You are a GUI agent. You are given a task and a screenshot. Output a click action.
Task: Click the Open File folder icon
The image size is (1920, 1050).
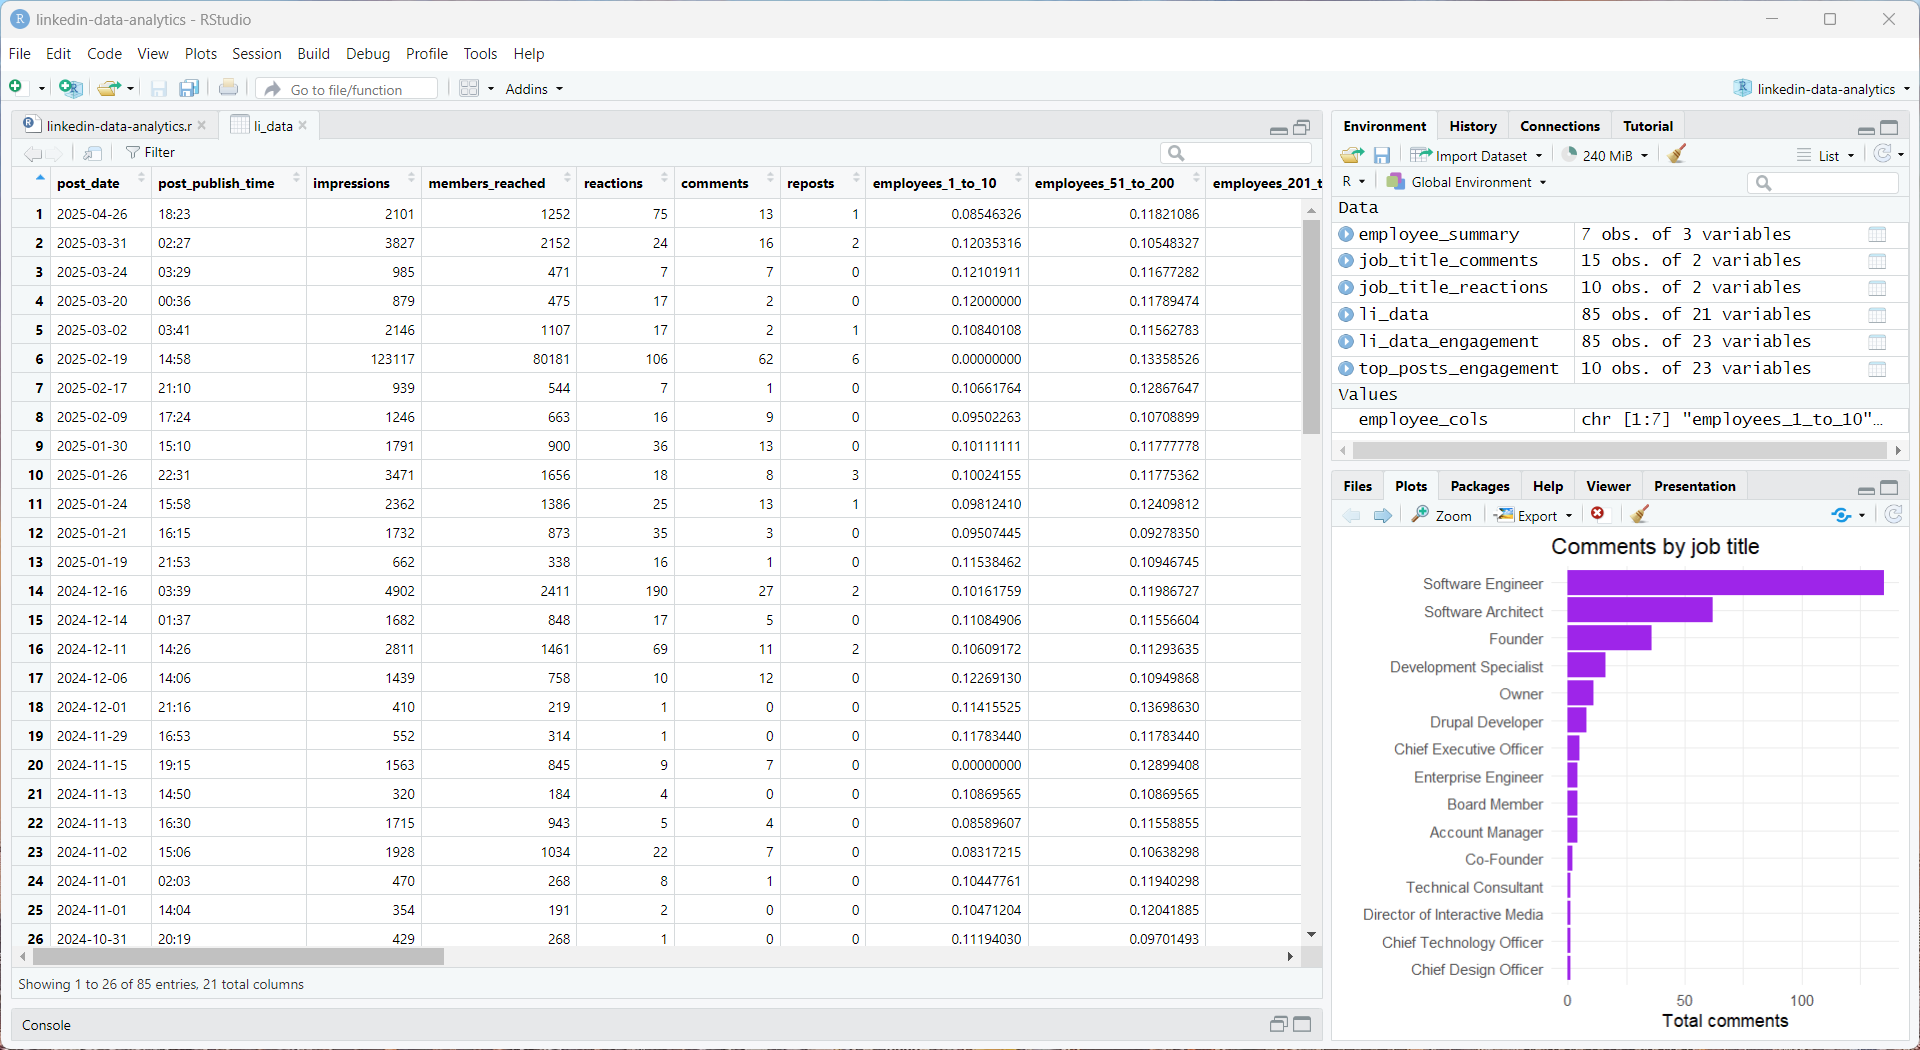coord(109,88)
